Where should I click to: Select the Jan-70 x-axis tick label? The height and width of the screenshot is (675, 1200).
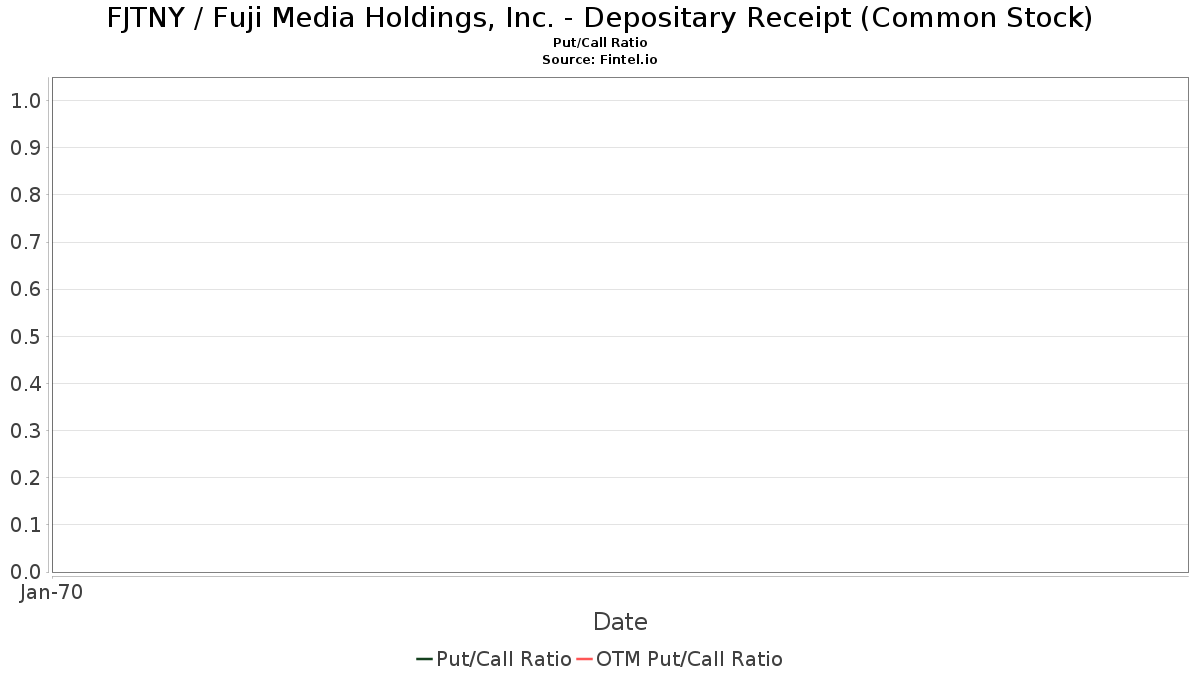coord(51,592)
